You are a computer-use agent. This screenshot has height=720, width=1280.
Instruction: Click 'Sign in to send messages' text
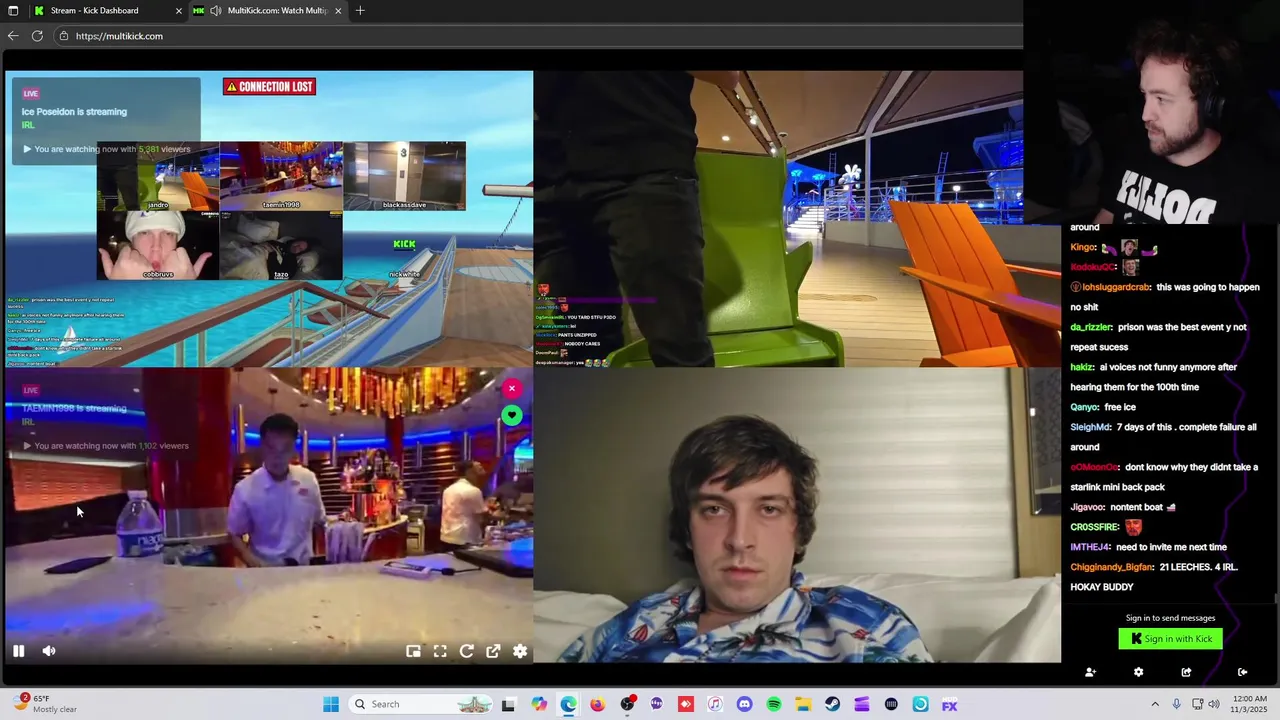pos(1170,618)
